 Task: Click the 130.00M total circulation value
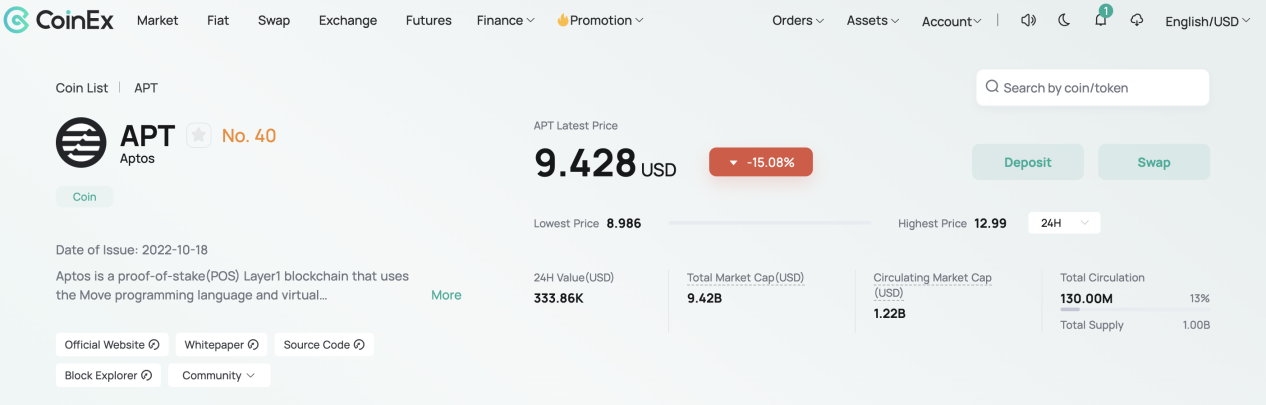pyautogui.click(x=1086, y=298)
